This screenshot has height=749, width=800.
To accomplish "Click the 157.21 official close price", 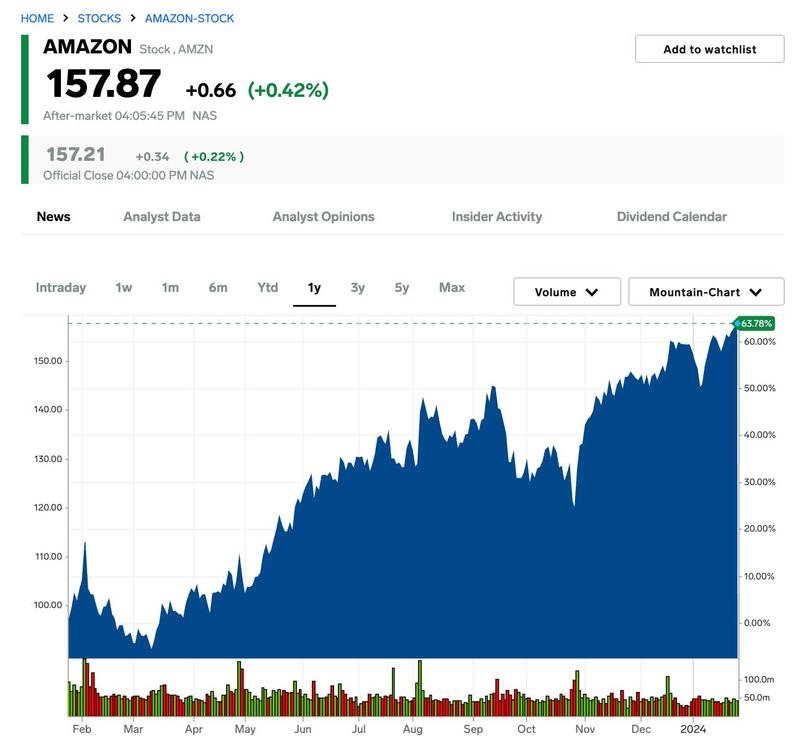I will [76, 154].
